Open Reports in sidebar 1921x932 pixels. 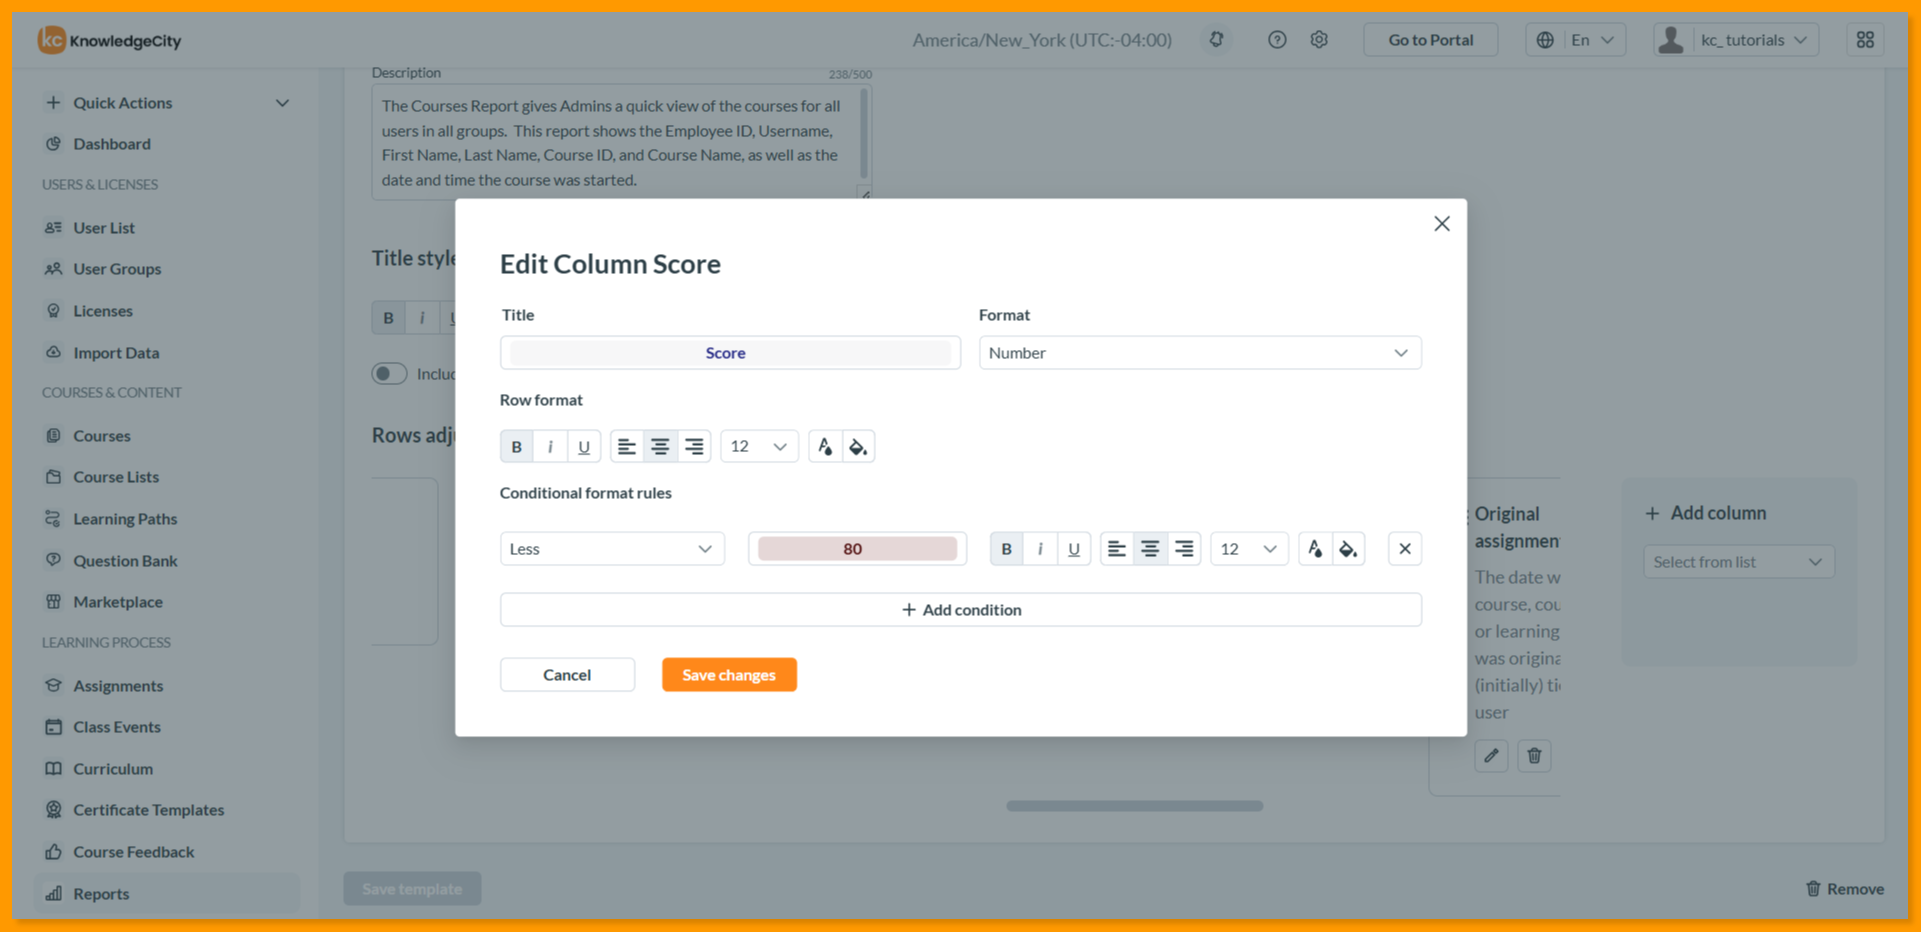168,894
